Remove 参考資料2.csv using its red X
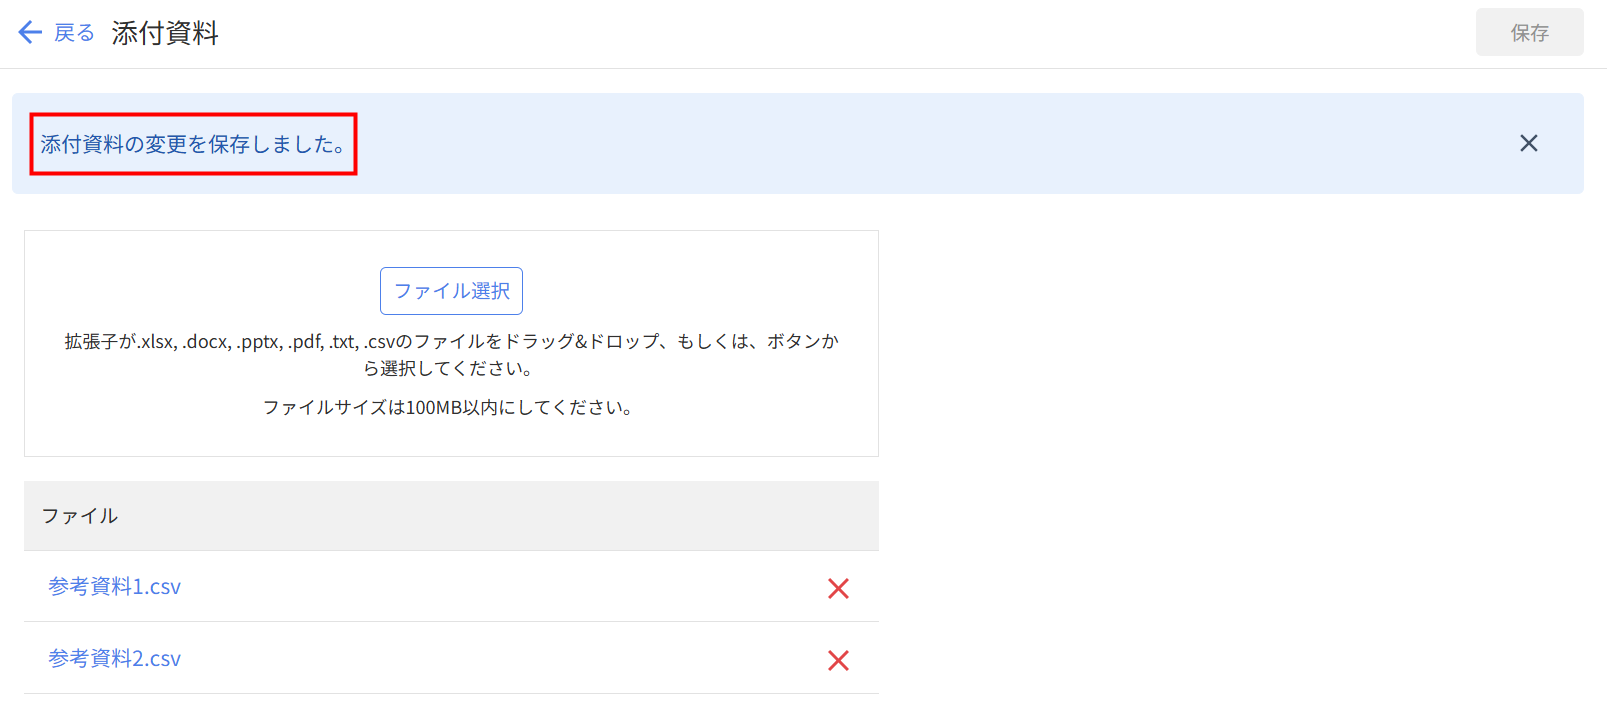This screenshot has width=1607, height=714. point(838,660)
